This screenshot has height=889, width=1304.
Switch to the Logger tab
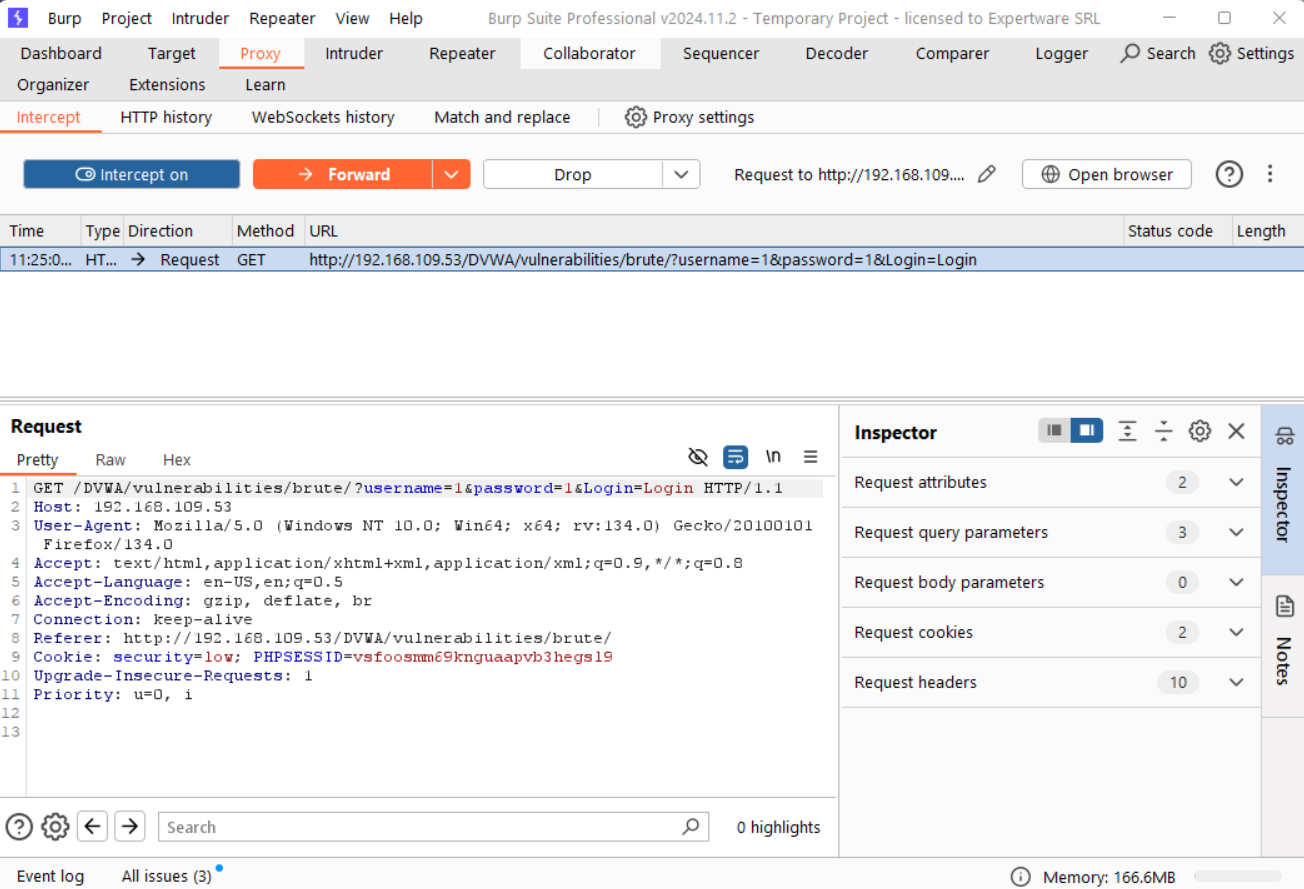coord(1061,53)
